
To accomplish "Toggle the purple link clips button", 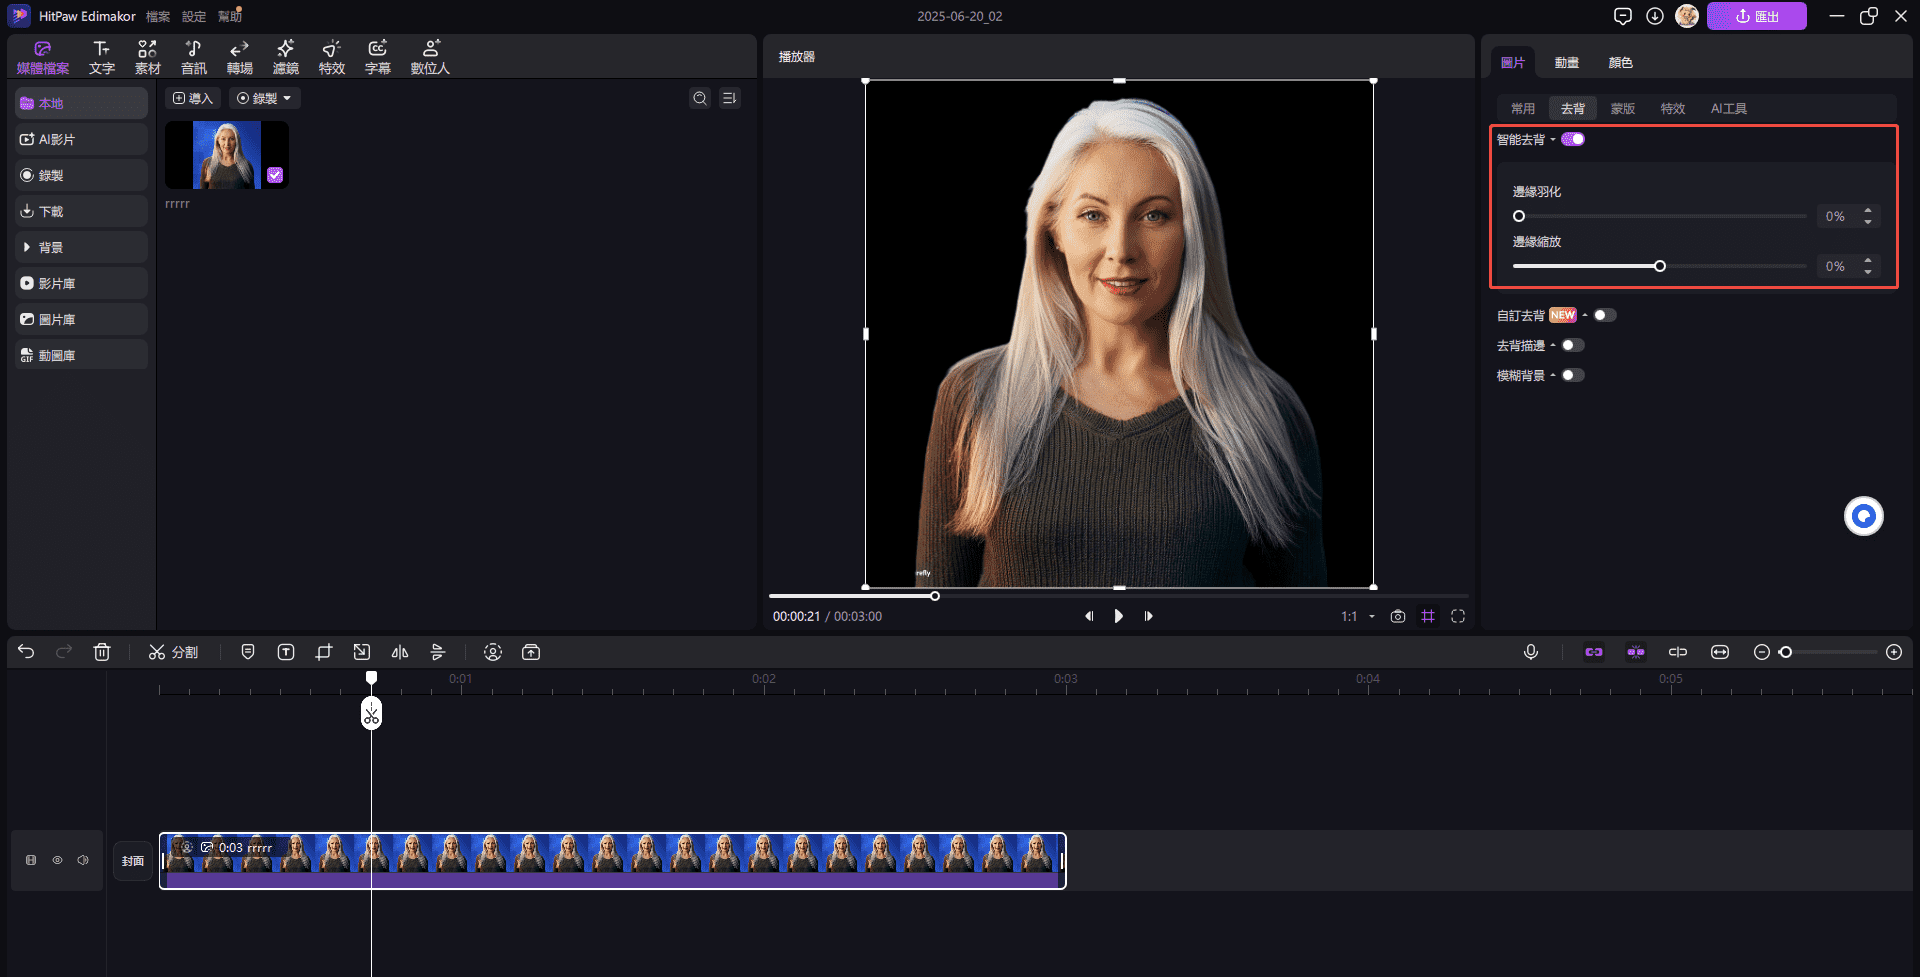I will [x=1594, y=652].
